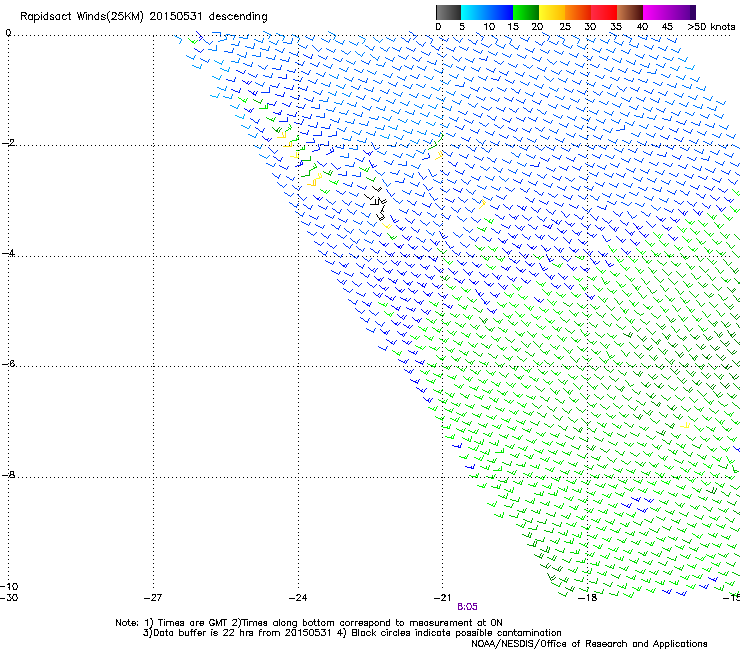Click the '-30' longitude axis label
This screenshot has height=650, width=740.
[x=9, y=597]
